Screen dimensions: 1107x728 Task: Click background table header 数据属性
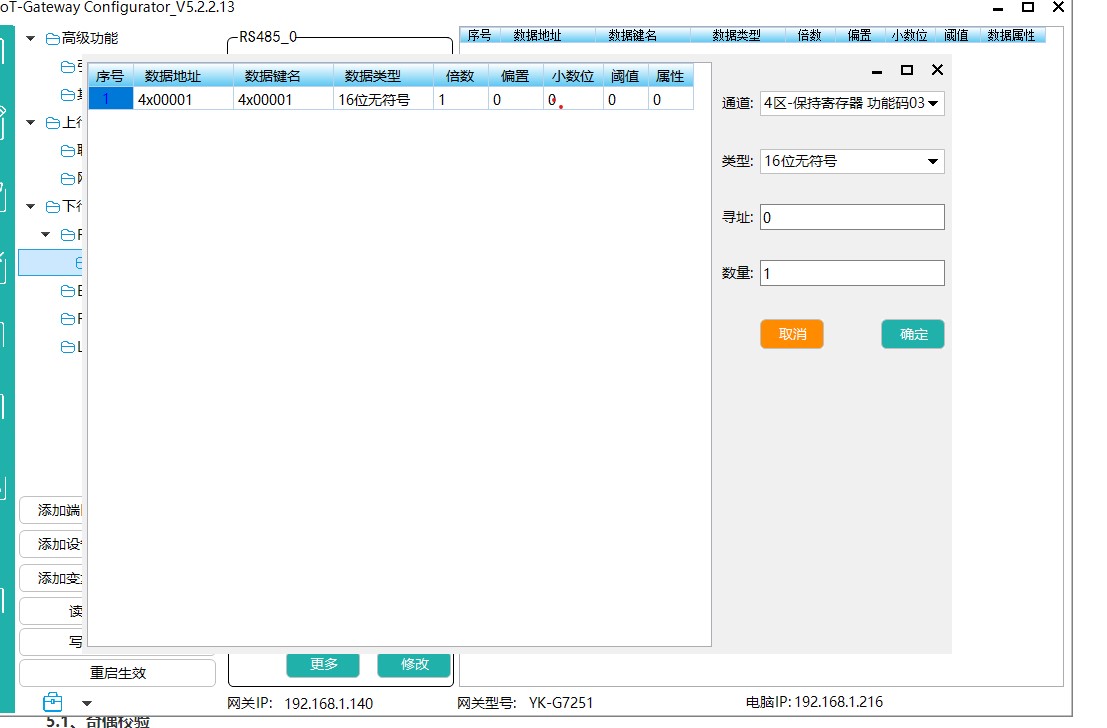pyautogui.click(x=1012, y=35)
